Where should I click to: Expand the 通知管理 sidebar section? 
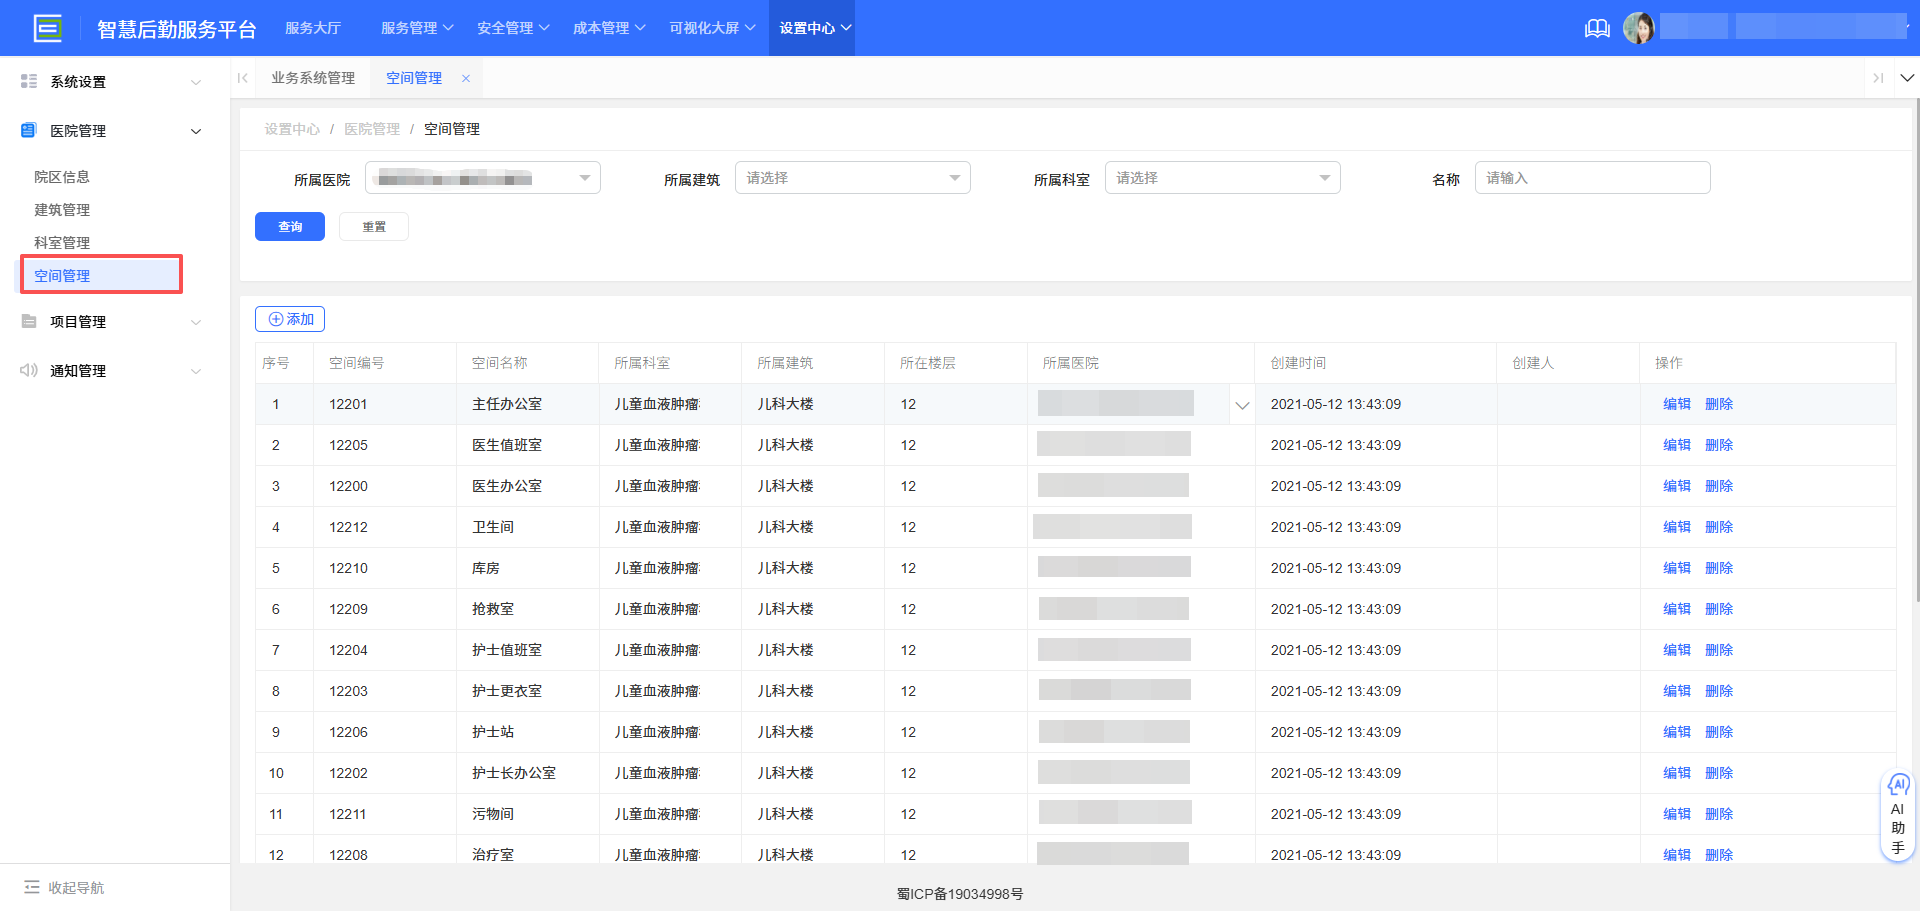tap(110, 371)
